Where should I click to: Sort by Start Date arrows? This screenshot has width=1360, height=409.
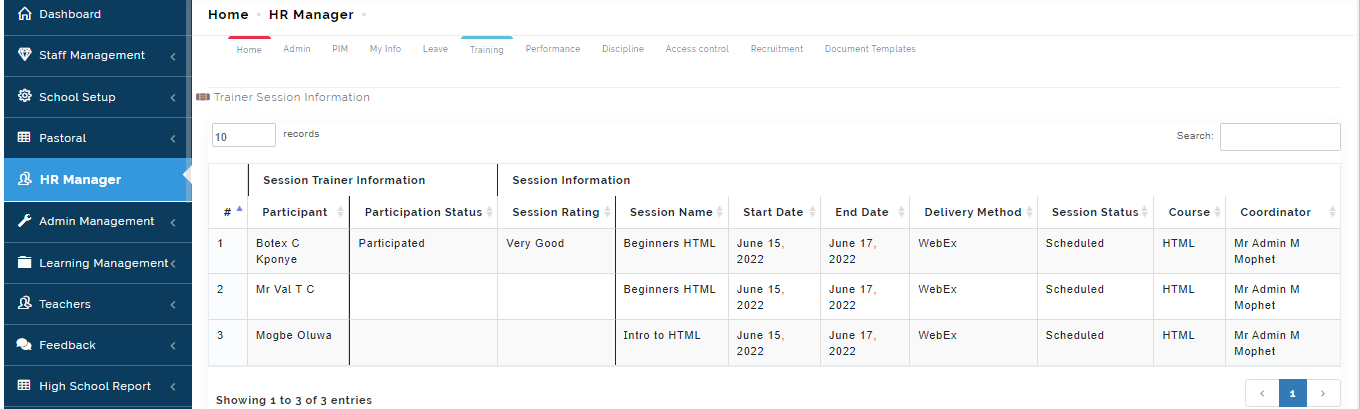pos(812,212)
